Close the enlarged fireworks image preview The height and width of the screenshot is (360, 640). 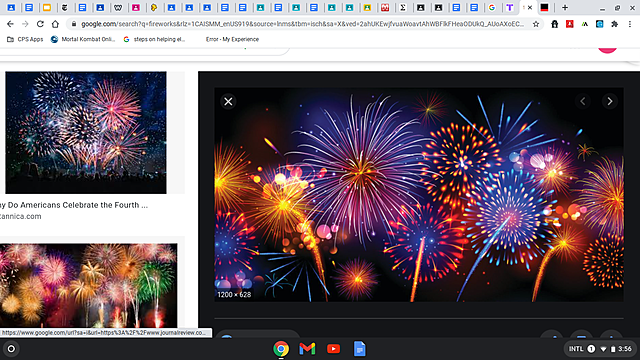pos(228,101)
